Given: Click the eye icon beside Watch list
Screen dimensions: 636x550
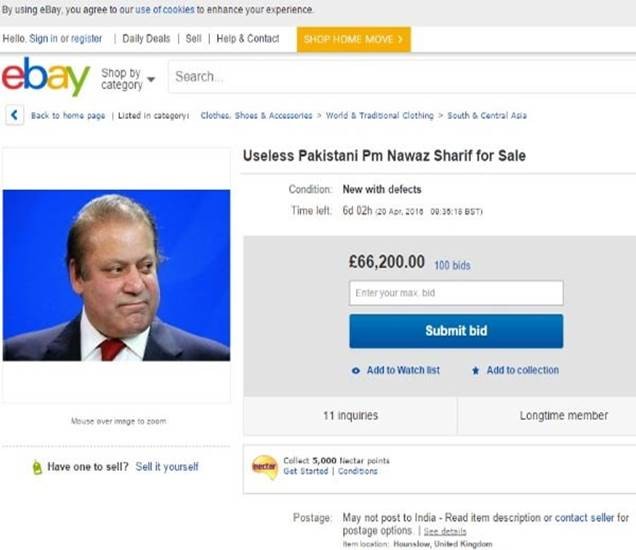Looking at the screenshot, I should 356,371.
